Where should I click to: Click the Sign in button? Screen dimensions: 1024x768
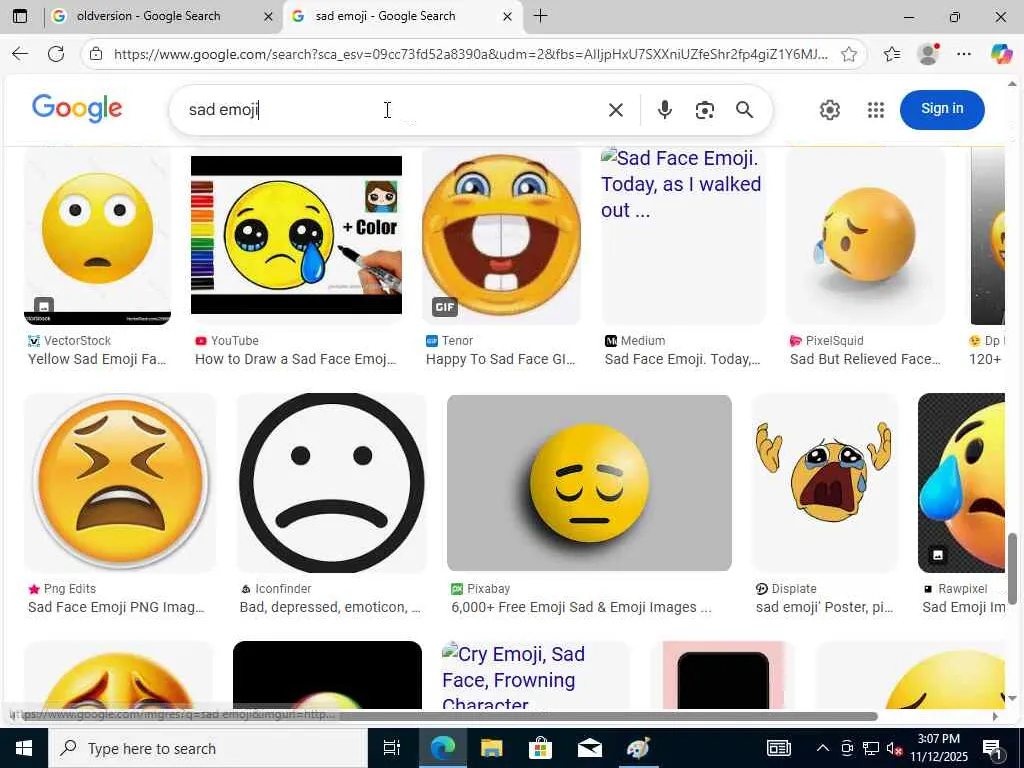(942, 109)
